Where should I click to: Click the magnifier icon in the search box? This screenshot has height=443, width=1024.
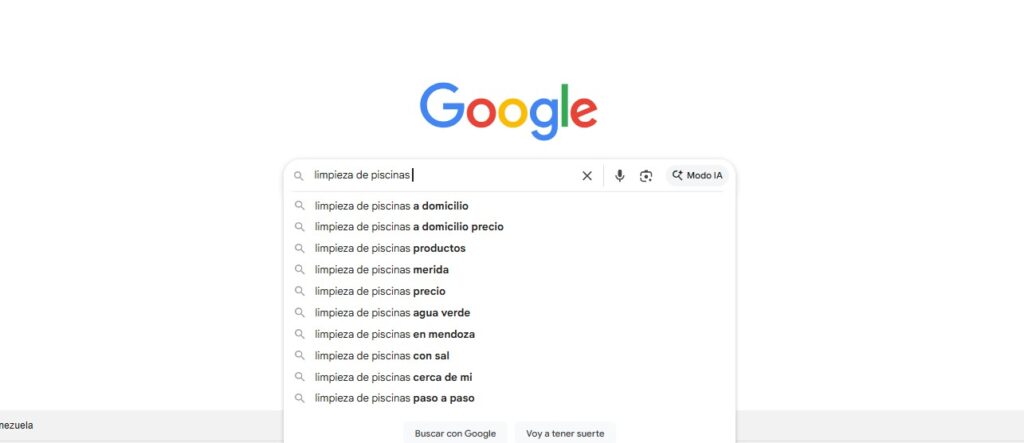[x=298, y=176]
